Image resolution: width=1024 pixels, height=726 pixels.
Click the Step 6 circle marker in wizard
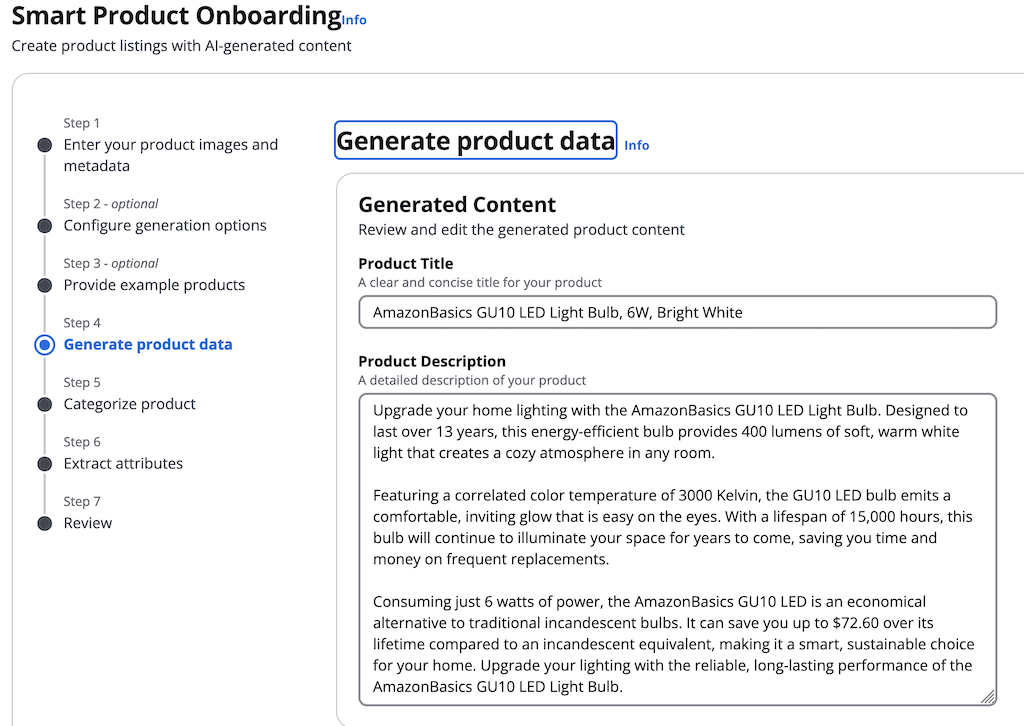[x=44, y=464]
